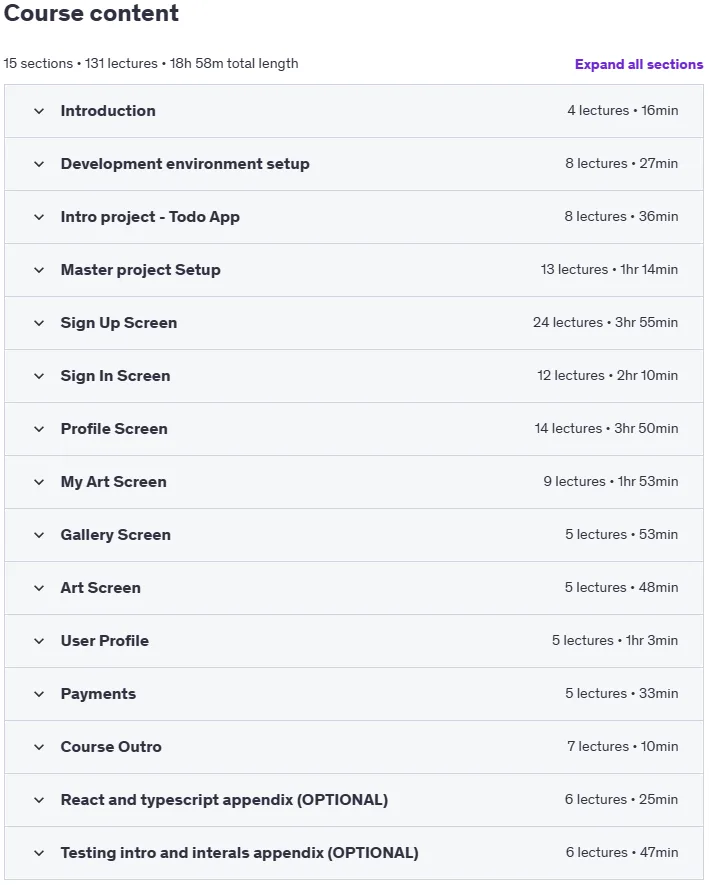Screen dimensions: 709x885
Task: Select the Gallery Screen section heading
Action: point(116,534)
